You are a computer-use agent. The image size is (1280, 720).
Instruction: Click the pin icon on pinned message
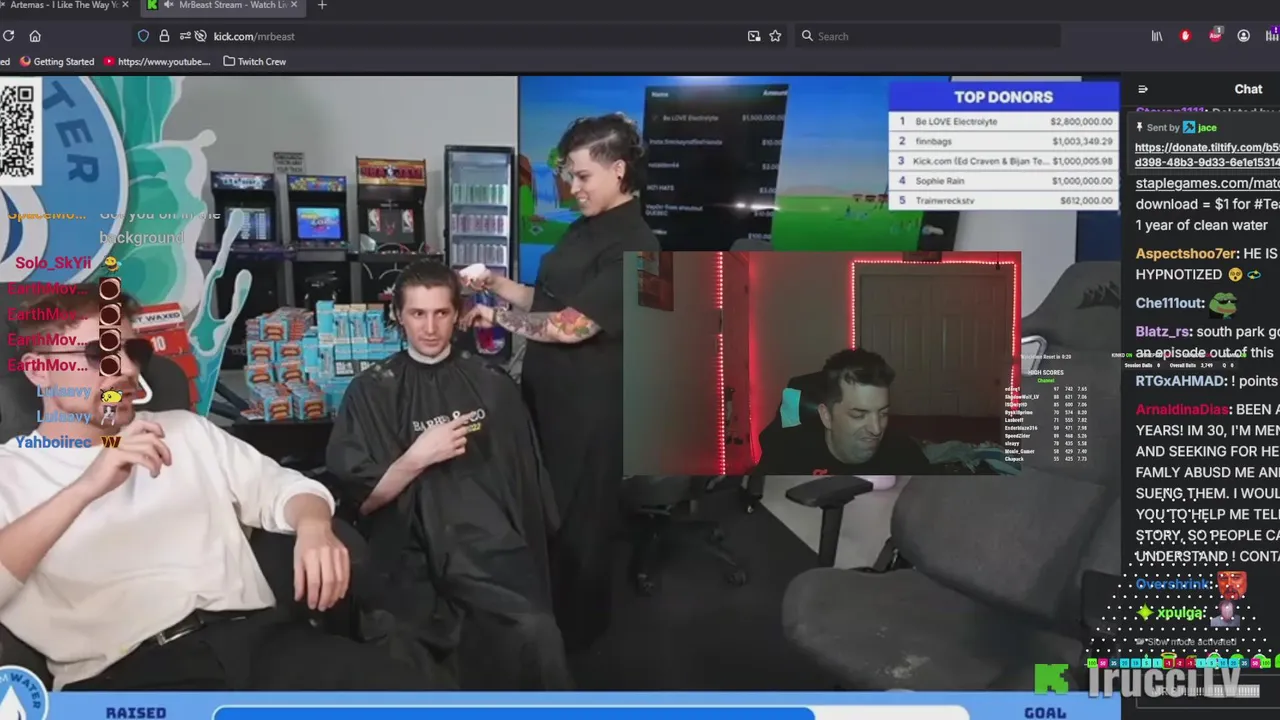click(1140, 127)
